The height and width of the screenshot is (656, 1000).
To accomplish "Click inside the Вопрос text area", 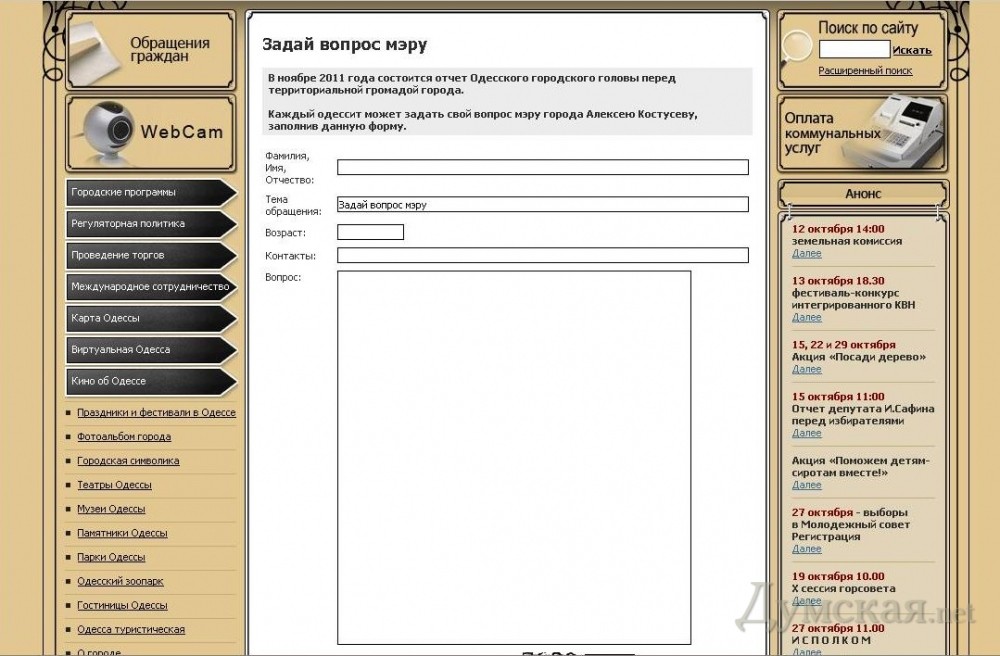I will tap(513, 457).
